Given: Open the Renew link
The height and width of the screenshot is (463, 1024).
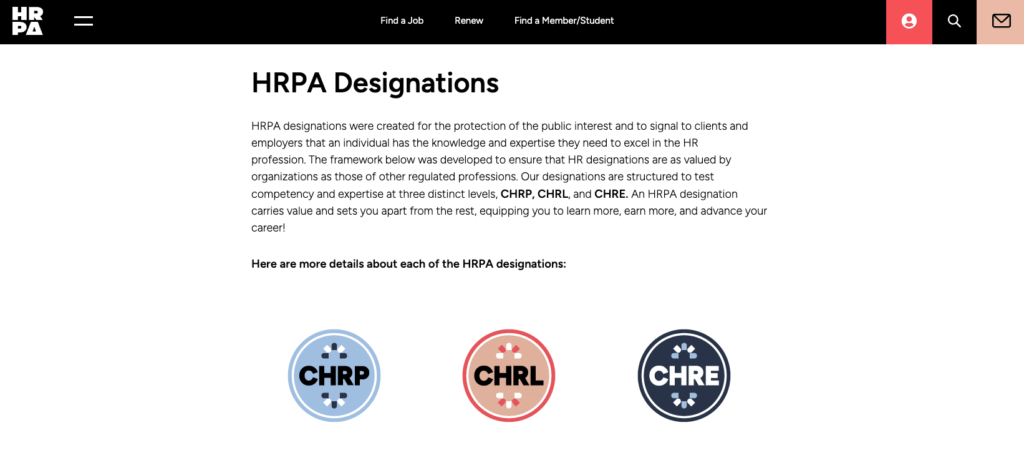Looking at the screenshot, I should (x=469, y=21).
